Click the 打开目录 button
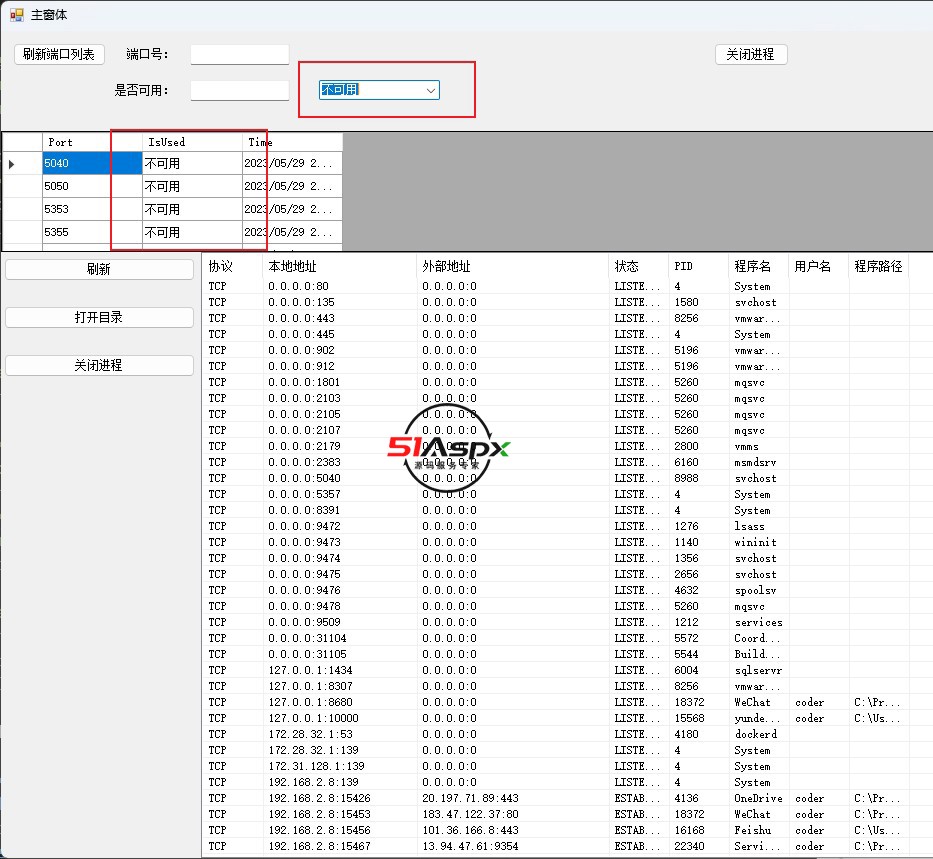933x859 pixels. [99, 317]
